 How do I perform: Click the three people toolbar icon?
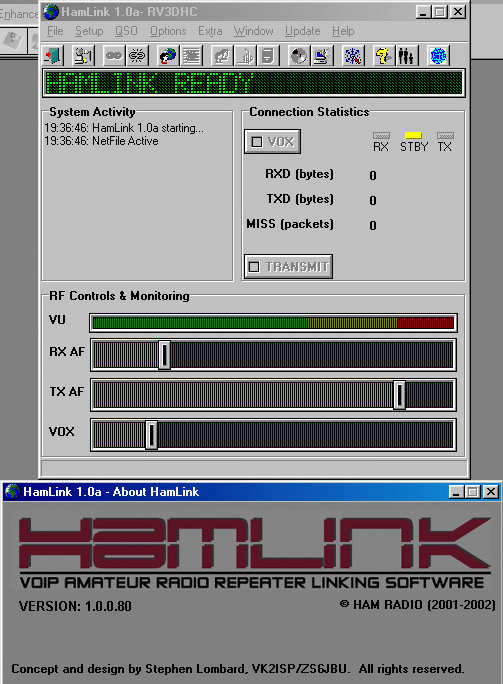406,56
